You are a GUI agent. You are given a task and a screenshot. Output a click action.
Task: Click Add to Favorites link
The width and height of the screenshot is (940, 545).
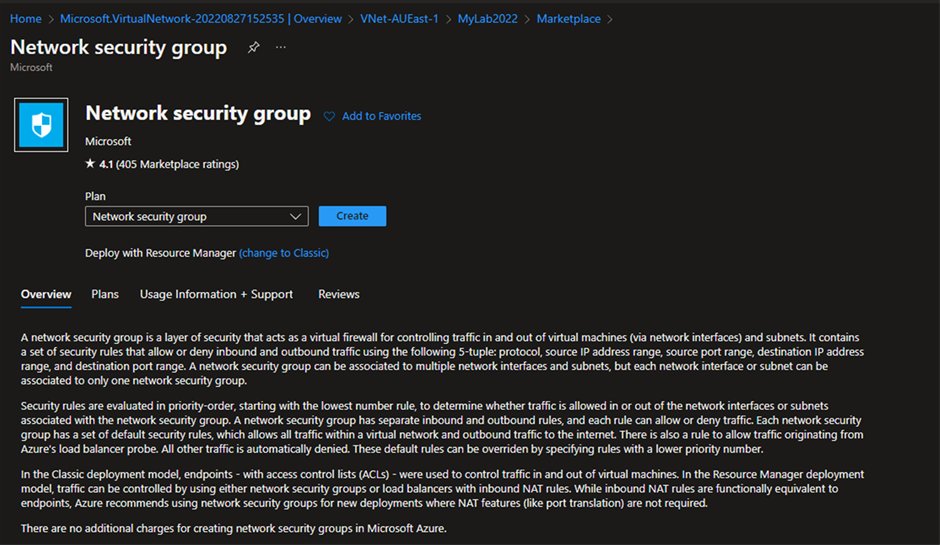pos(381,116)
